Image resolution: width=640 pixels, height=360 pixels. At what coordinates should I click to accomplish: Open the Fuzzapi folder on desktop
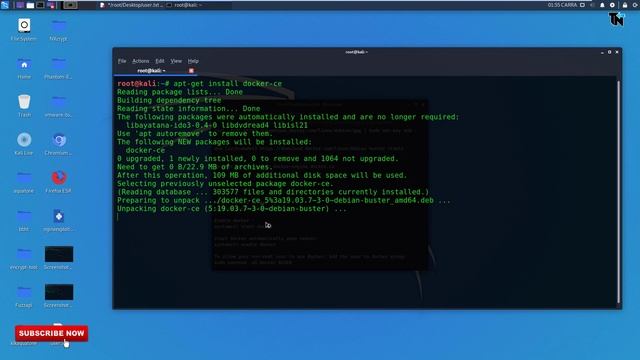click(x=24, y=292)
